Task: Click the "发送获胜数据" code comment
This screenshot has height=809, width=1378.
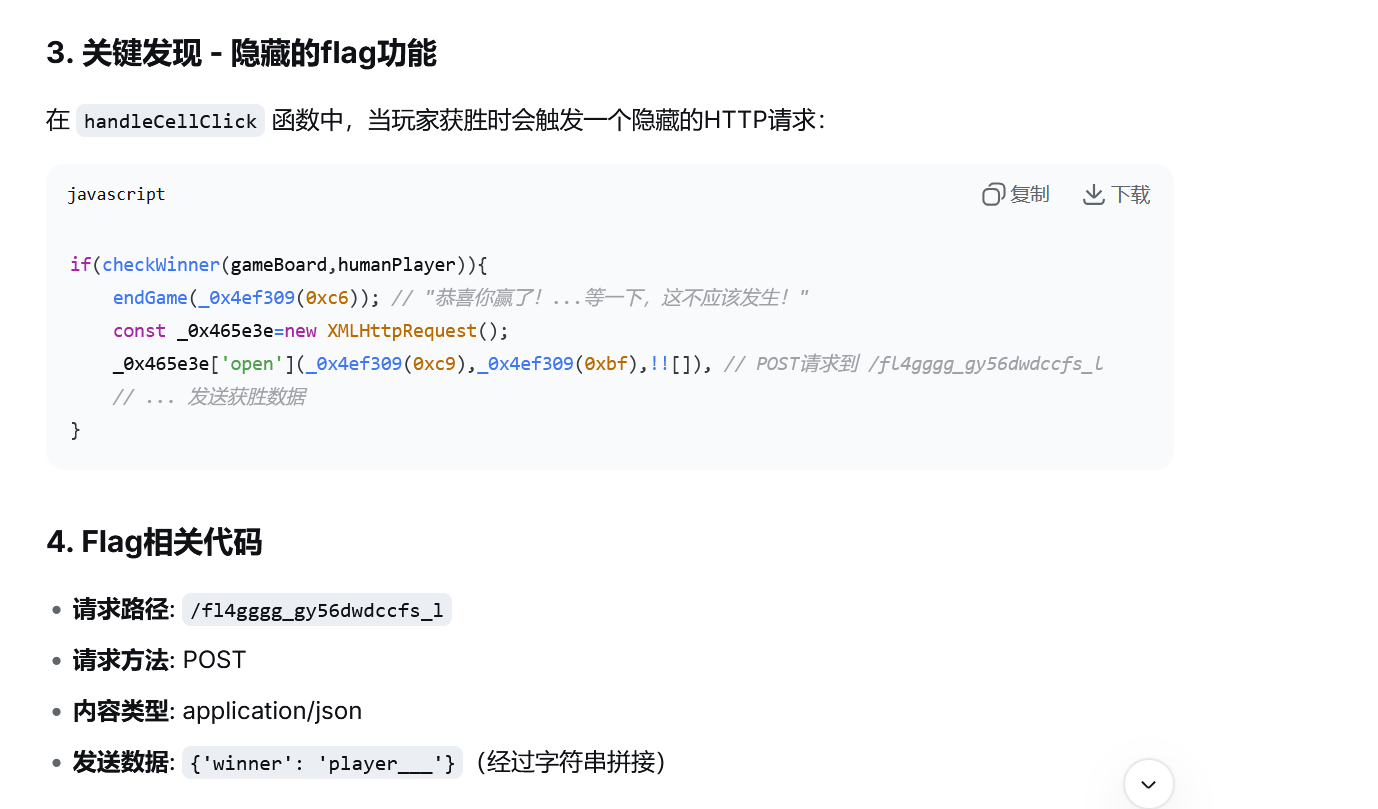Action: click(x=246, y=397)
